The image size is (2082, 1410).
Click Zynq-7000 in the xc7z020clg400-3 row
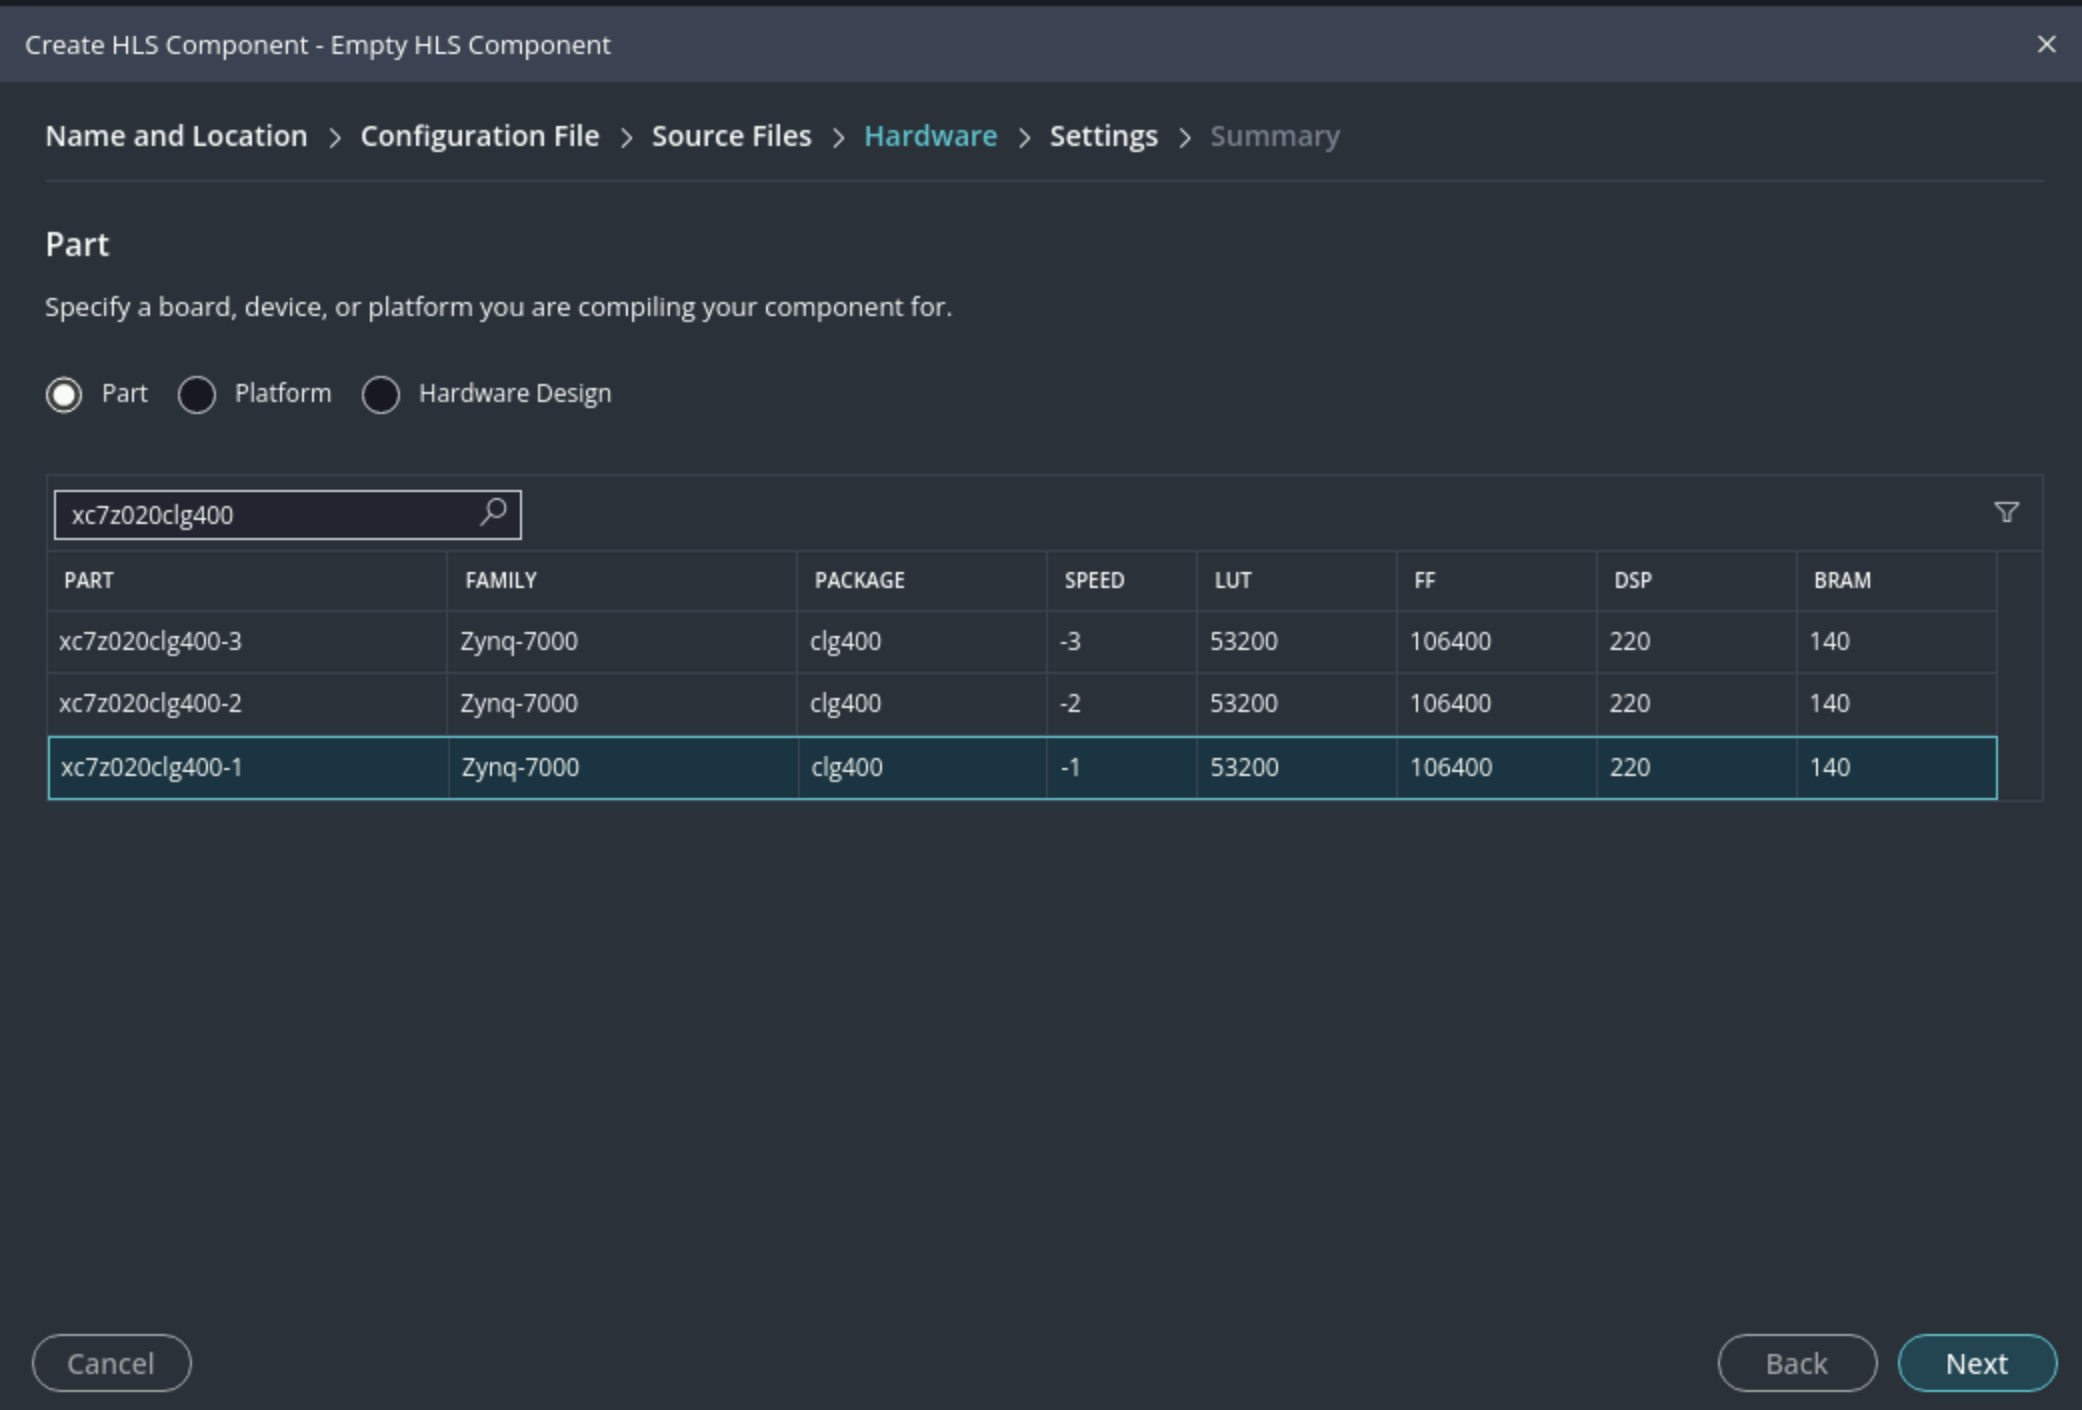[622, 642]
